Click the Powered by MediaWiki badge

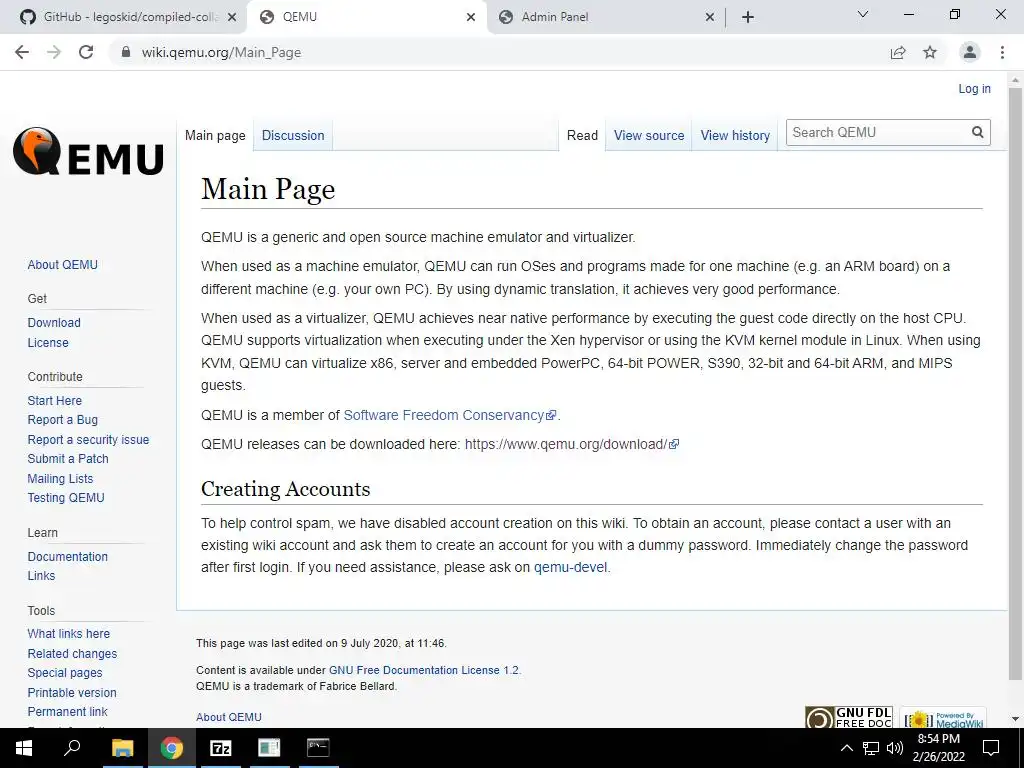pos(943,718)
